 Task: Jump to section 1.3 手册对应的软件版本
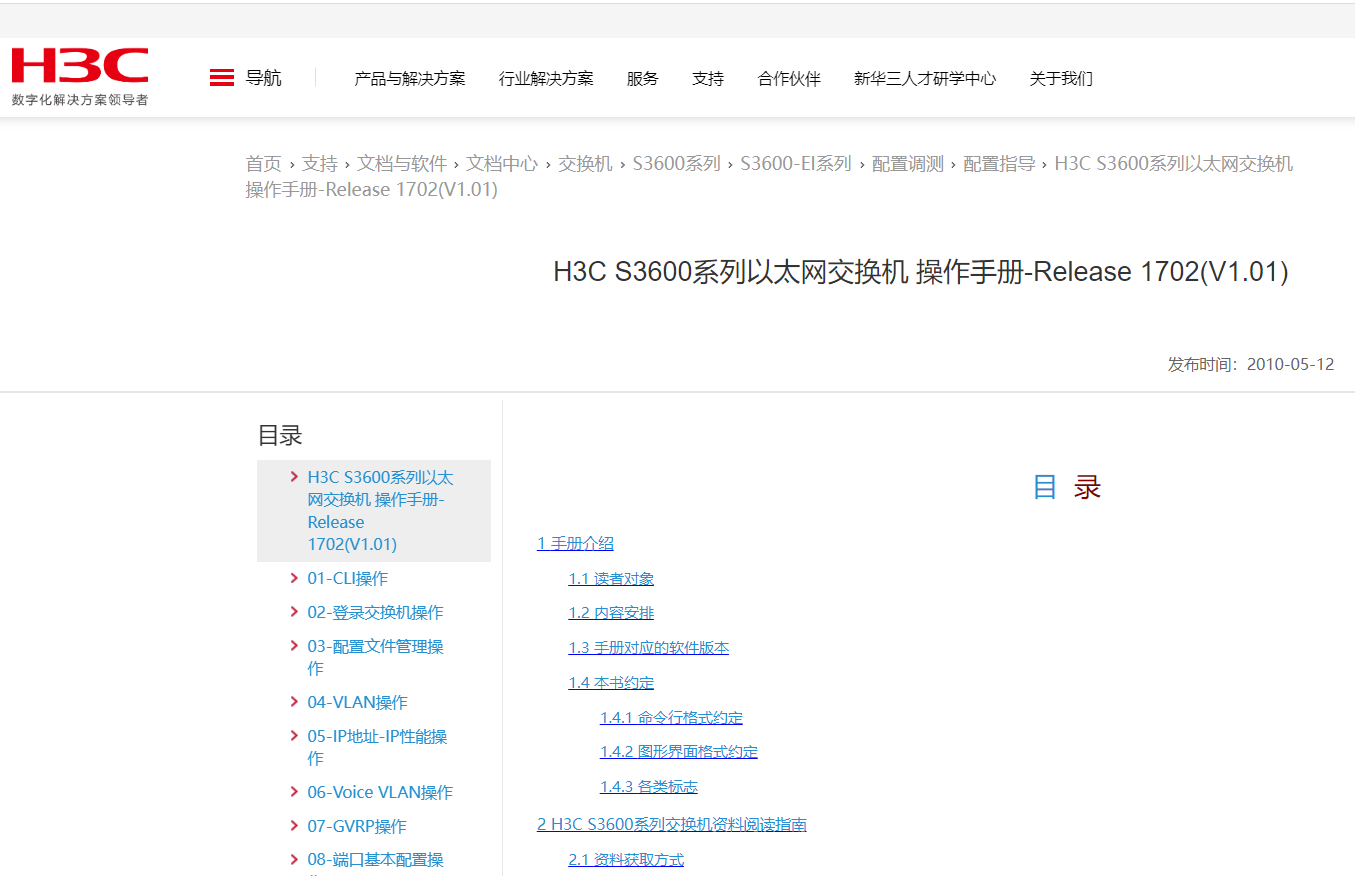648,648
